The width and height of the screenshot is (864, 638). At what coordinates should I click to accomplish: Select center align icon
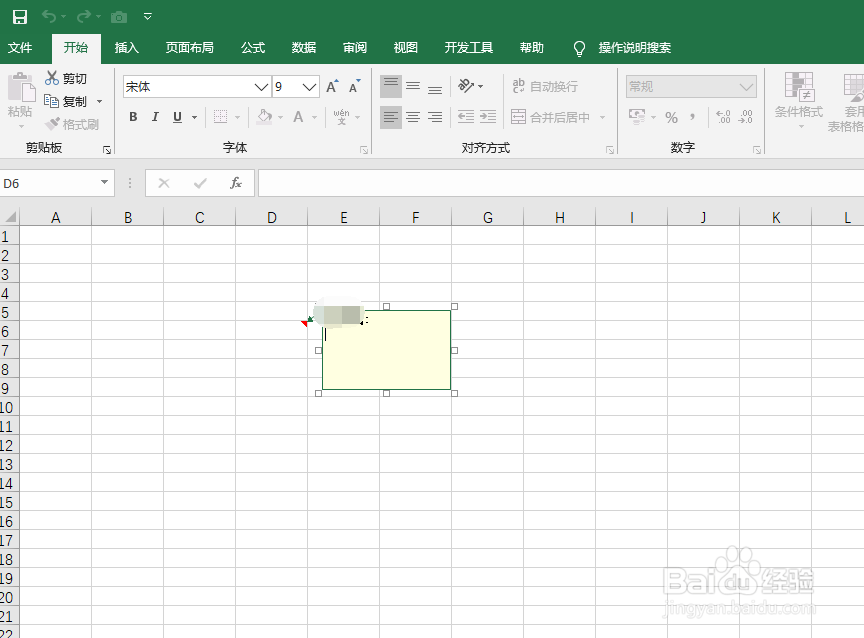pyautogui.click(x=413, y=117)
